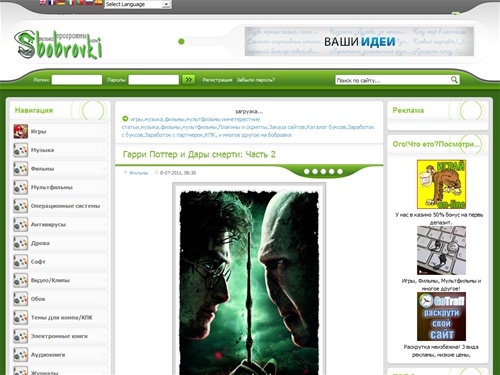Select the German flag icon
The height and width of the screenshot is (375, 500).
(x=61, y=2)
